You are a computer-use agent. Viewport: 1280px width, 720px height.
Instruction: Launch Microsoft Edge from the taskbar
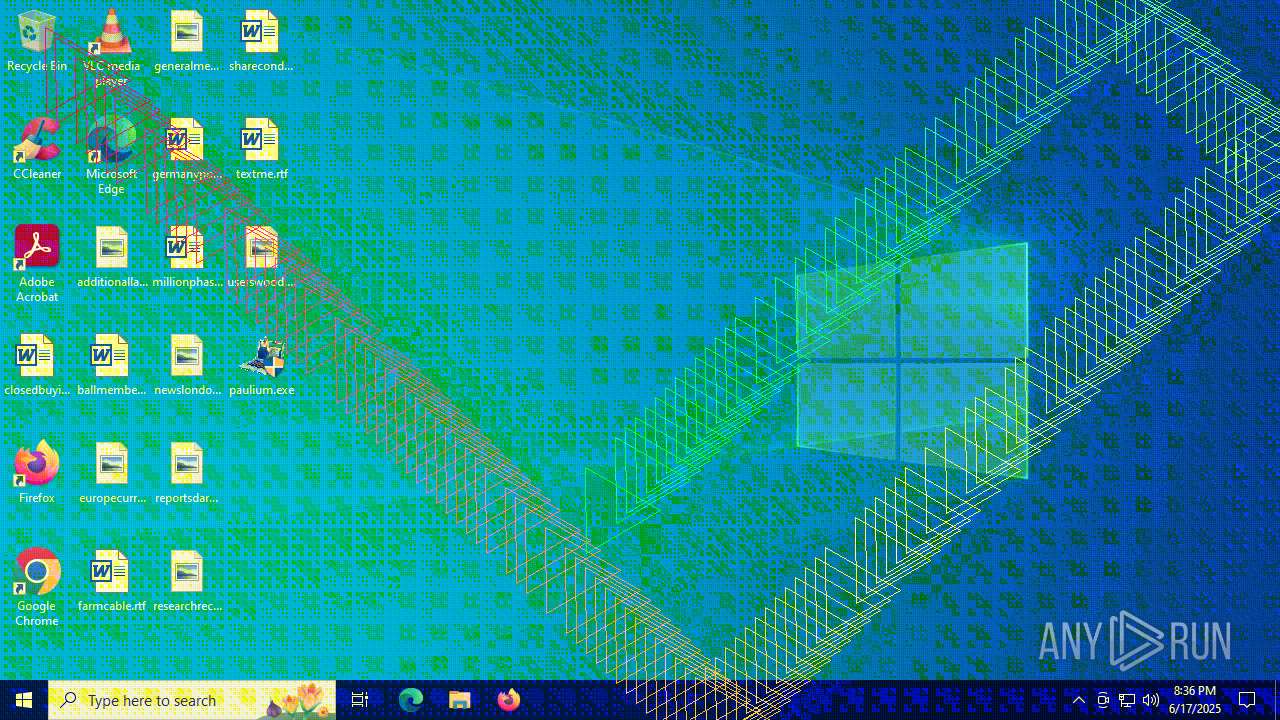411,700
